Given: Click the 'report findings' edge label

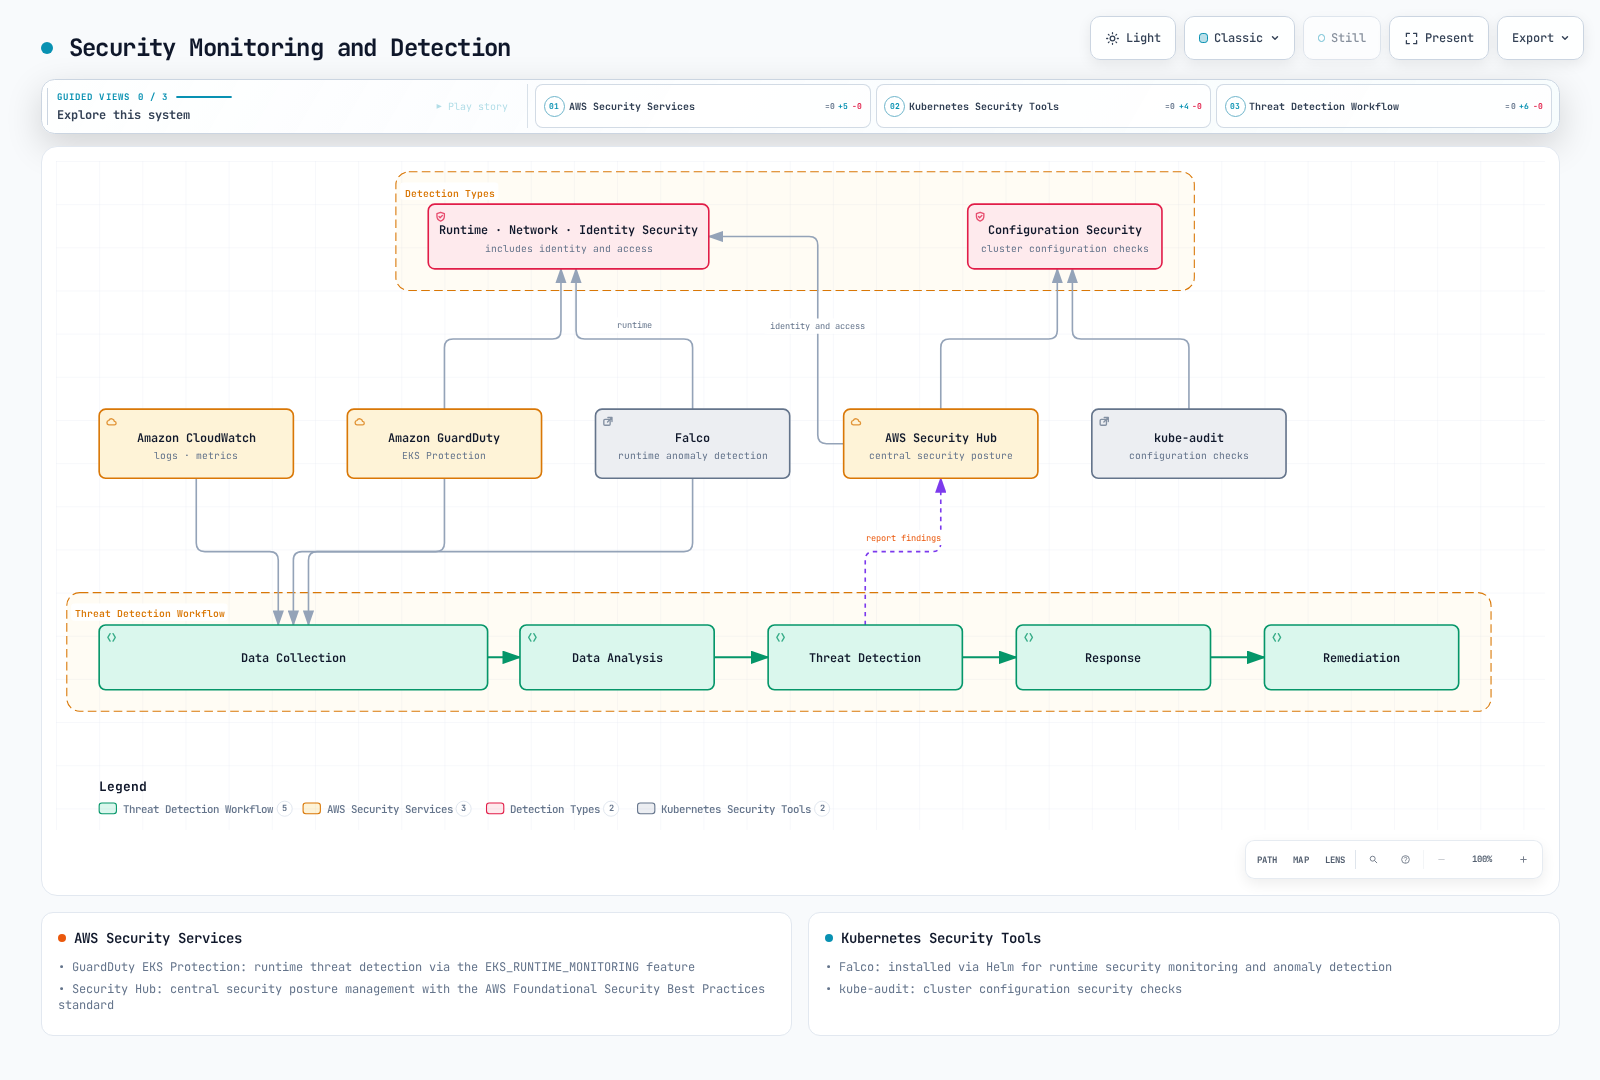Looking at the screenshot, I should pos(903,538).
